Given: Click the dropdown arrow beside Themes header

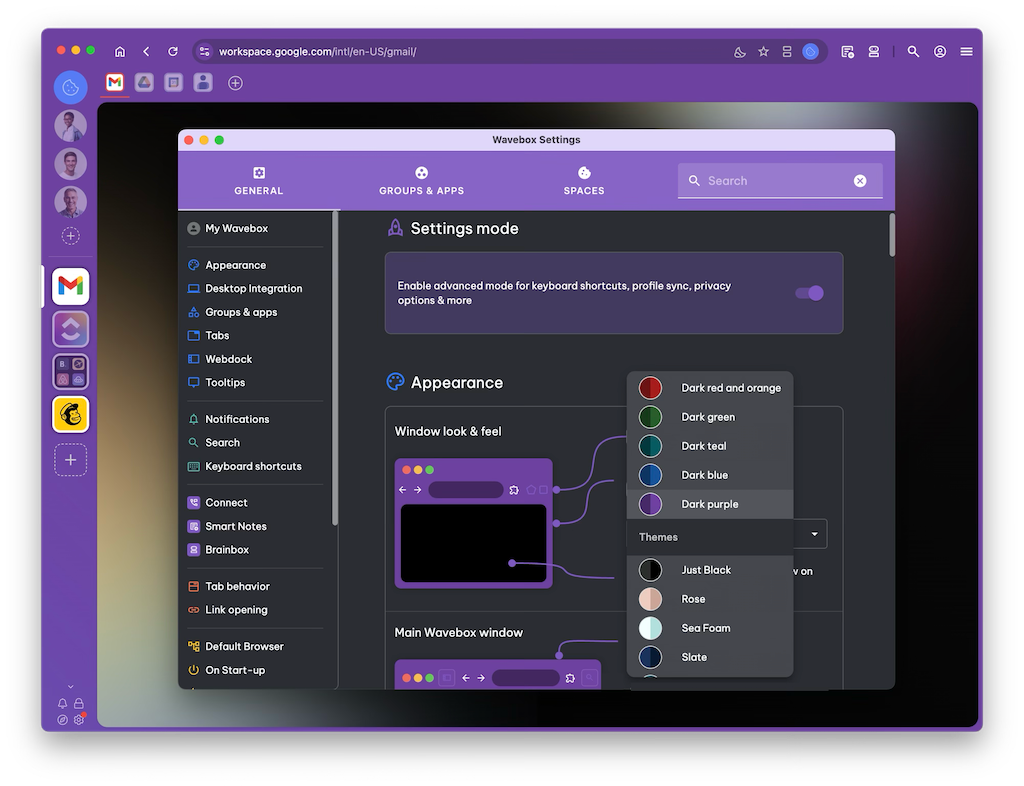Looking at the screenshot, I should click(x=814, y=534).
